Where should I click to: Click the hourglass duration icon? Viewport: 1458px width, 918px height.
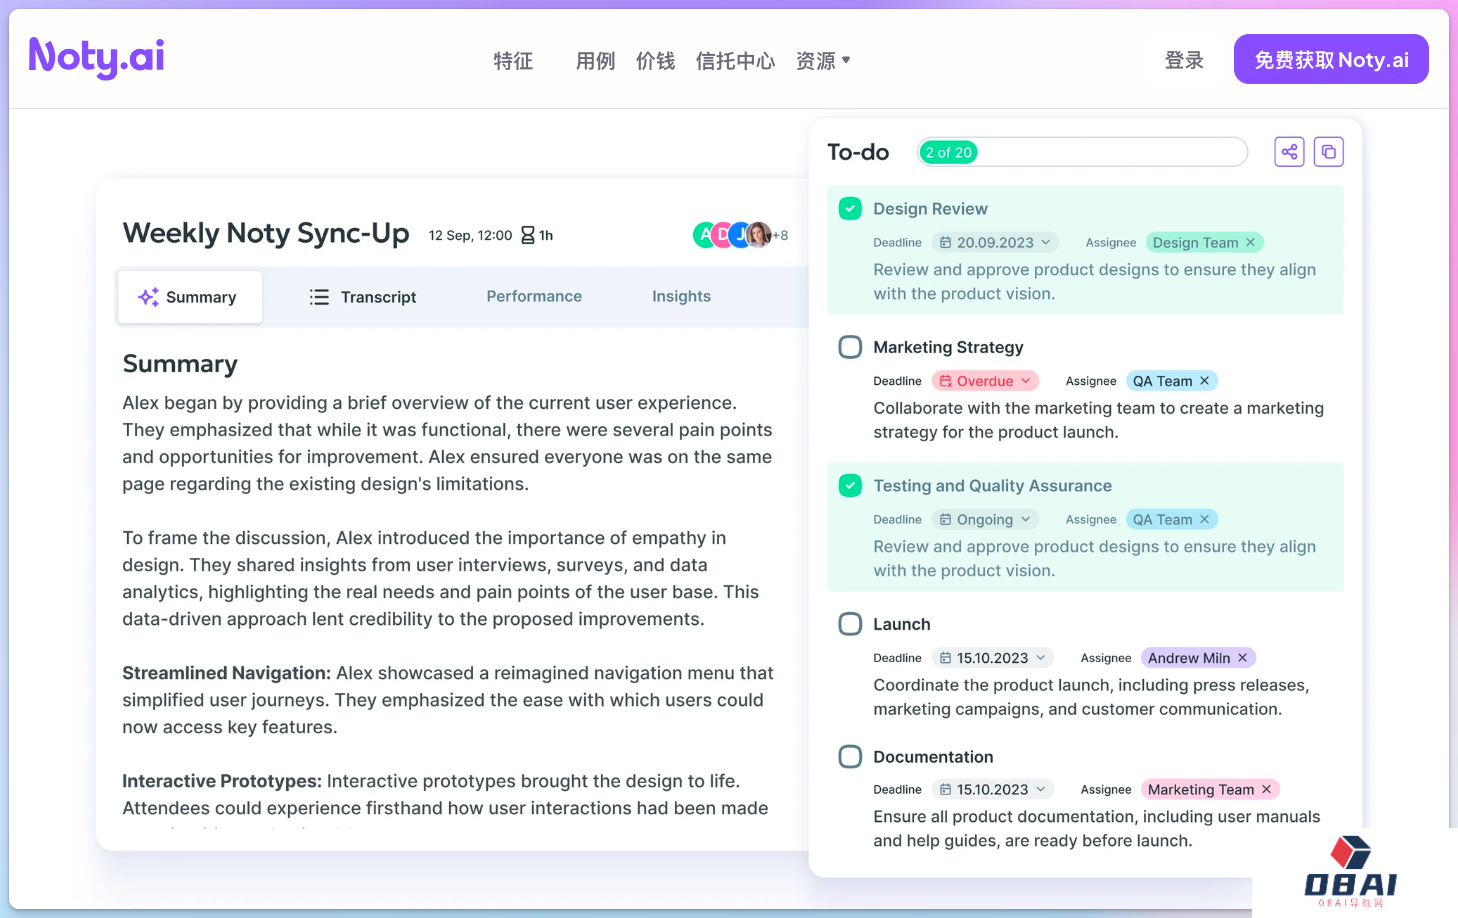click(528, 235)
